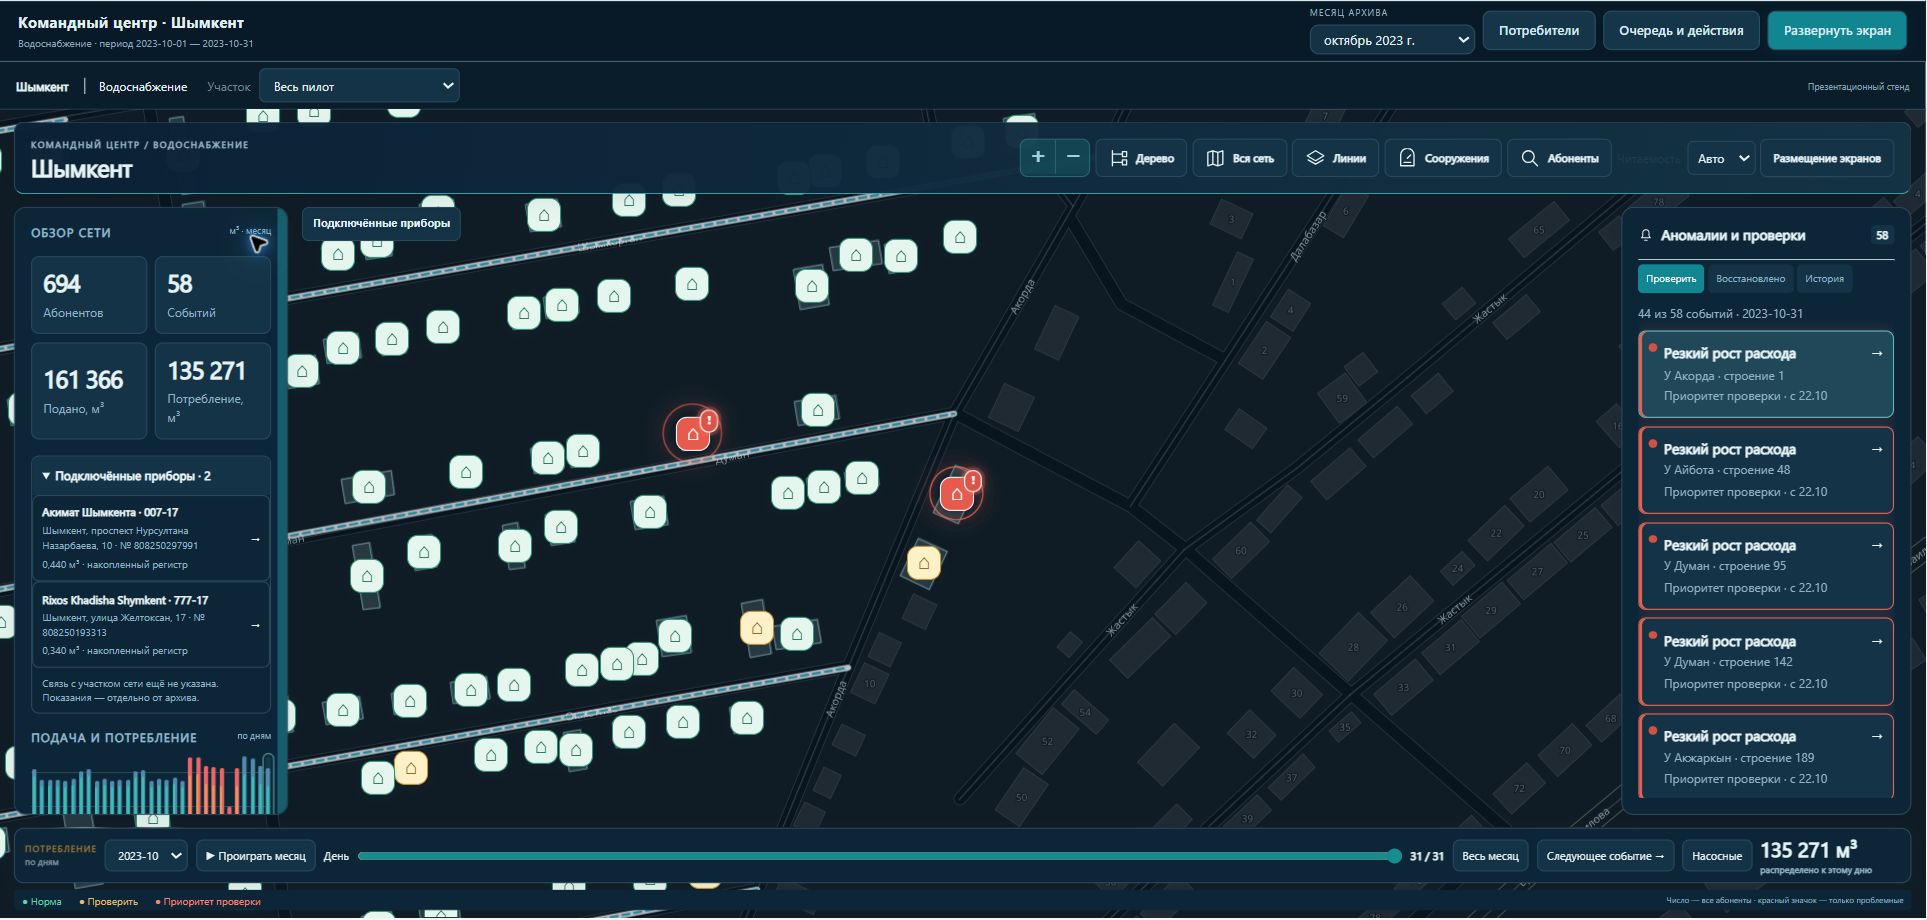The image size is (1927, 920).
Task: Jump to Следующее событие
Action: click(1605, 856)
